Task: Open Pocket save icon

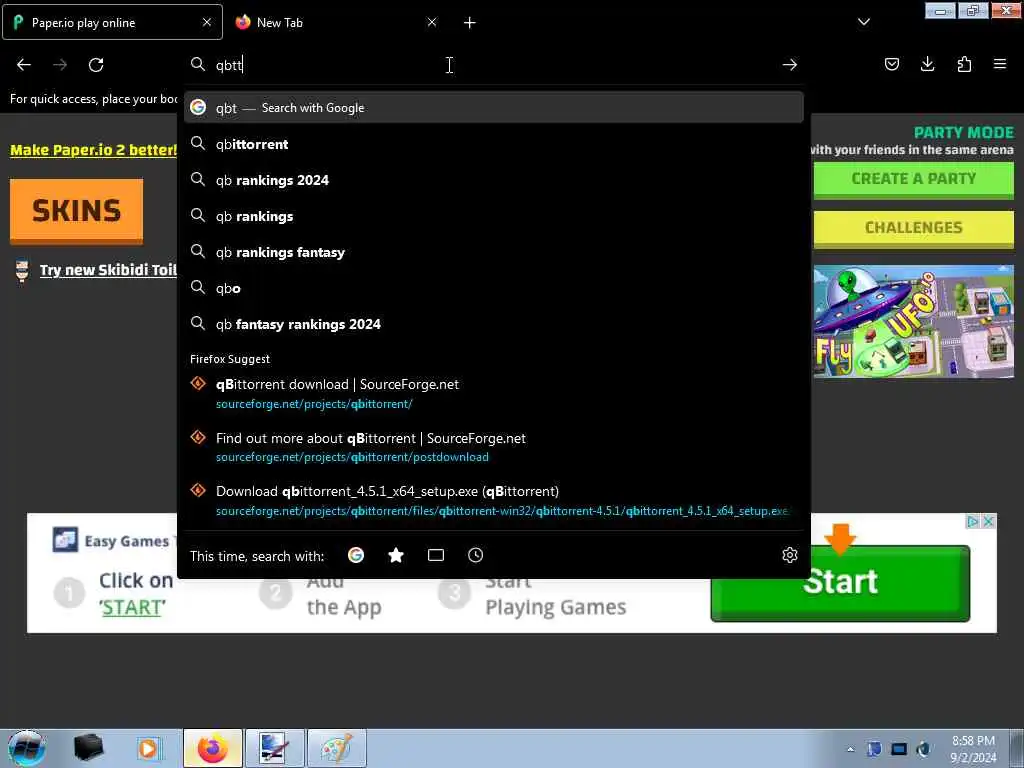Action: click(892, 64)
